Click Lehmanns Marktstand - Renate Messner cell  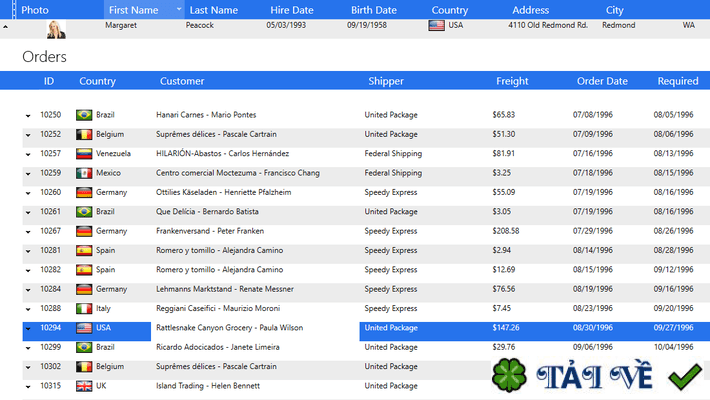tap(225, 289)
